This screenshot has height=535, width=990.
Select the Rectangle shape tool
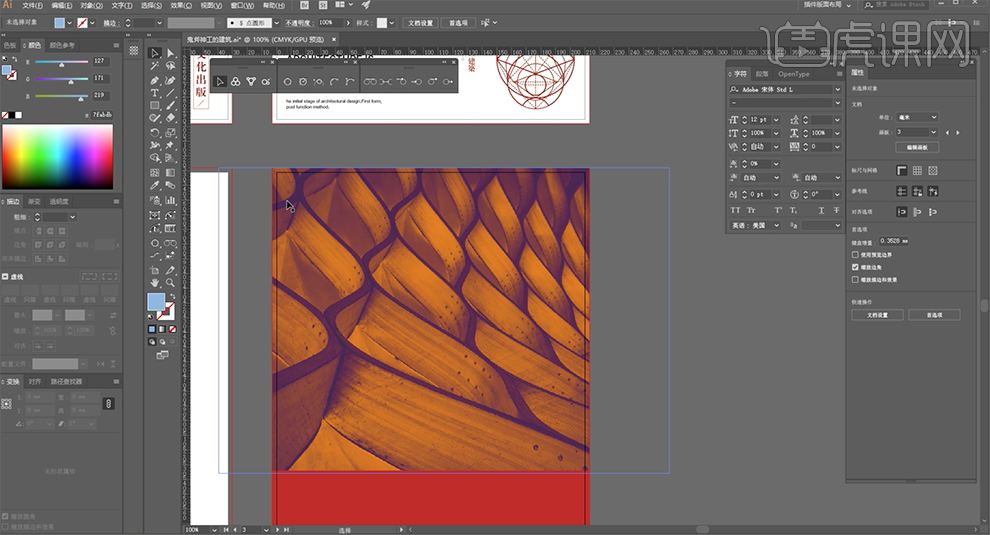(x=155, y=105)
